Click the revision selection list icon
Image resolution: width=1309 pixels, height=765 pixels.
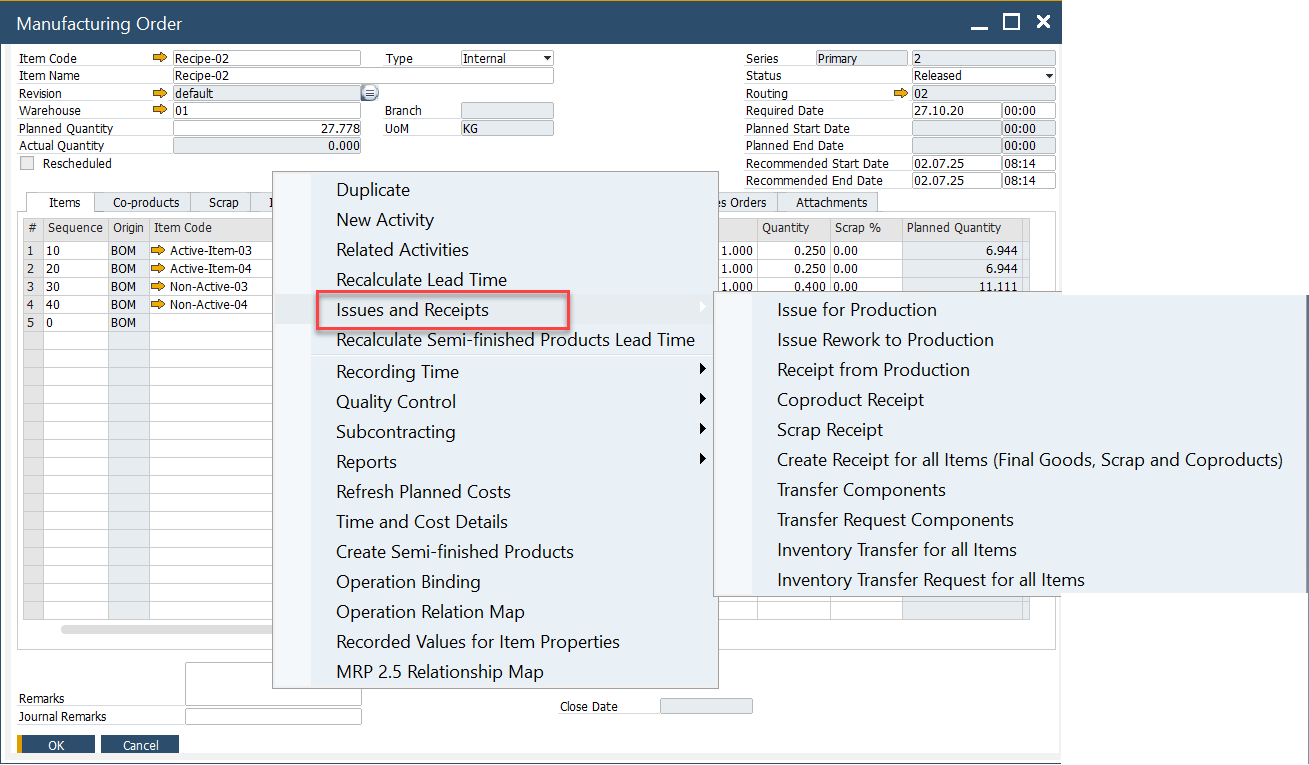point(369,93)
